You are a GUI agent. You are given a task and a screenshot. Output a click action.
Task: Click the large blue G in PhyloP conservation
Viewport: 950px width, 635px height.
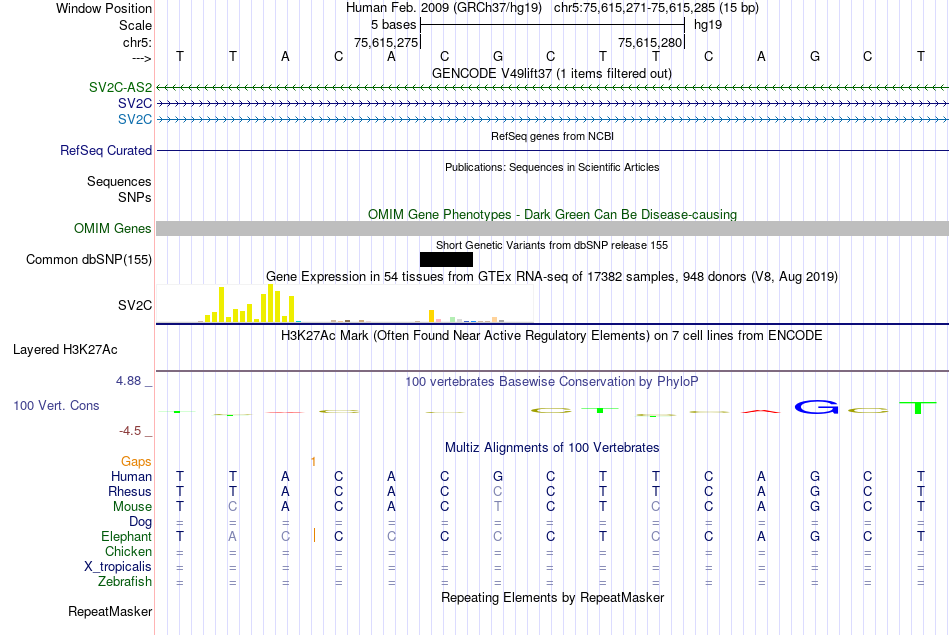tap(816, 407)
